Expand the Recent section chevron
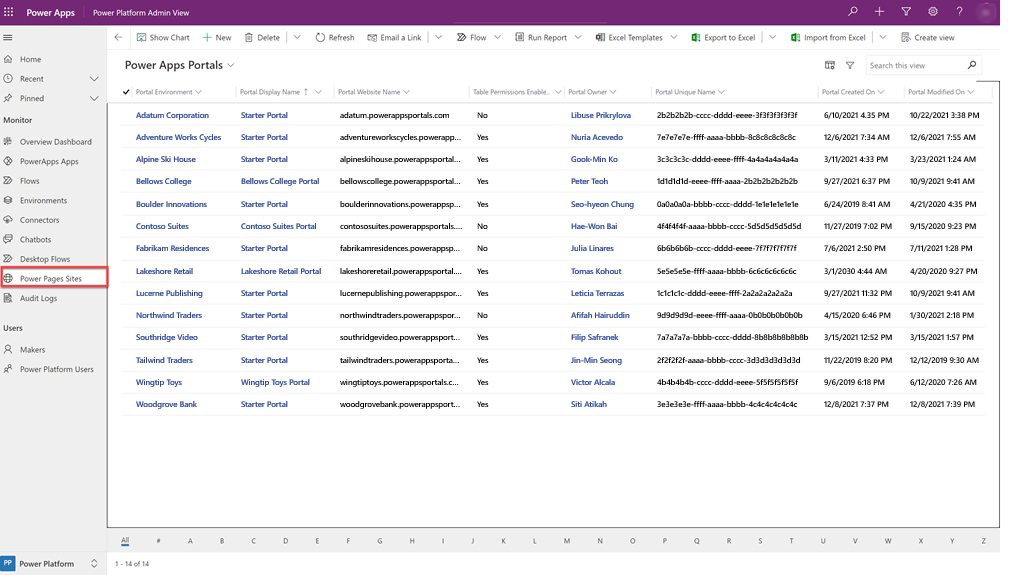 pyautogui.click(x=94, y=79)
